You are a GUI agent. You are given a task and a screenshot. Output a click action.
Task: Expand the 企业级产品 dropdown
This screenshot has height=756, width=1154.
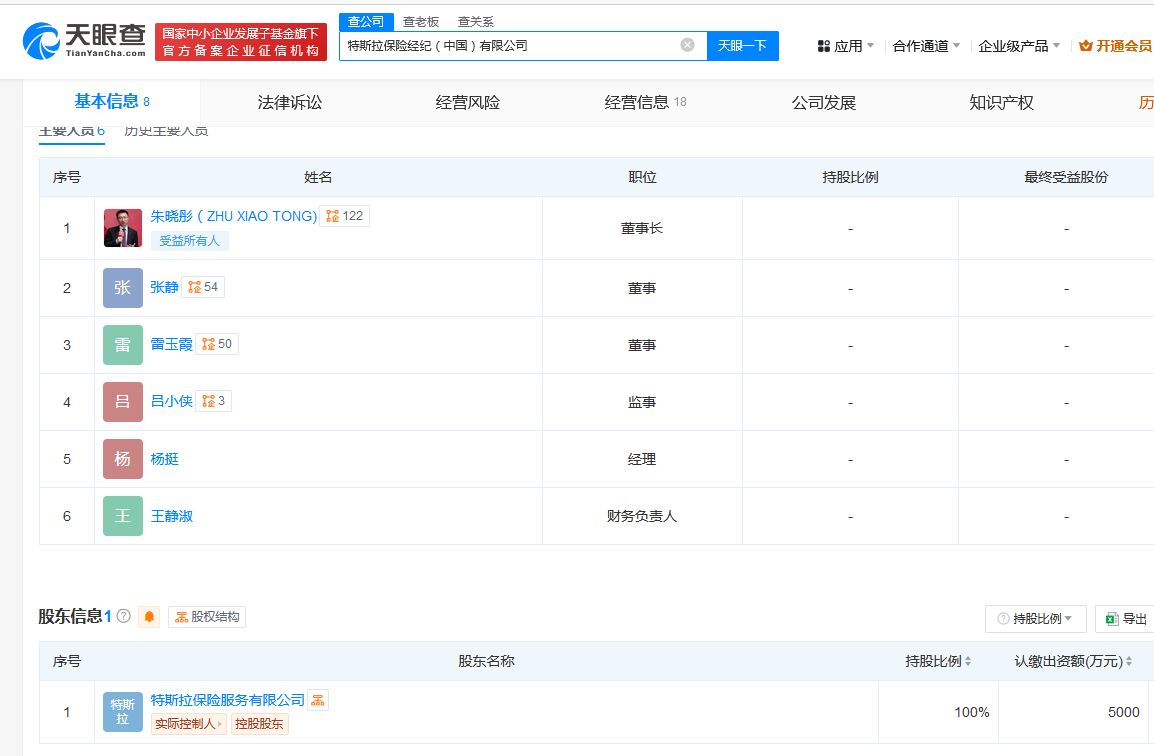coord(1057,46)
